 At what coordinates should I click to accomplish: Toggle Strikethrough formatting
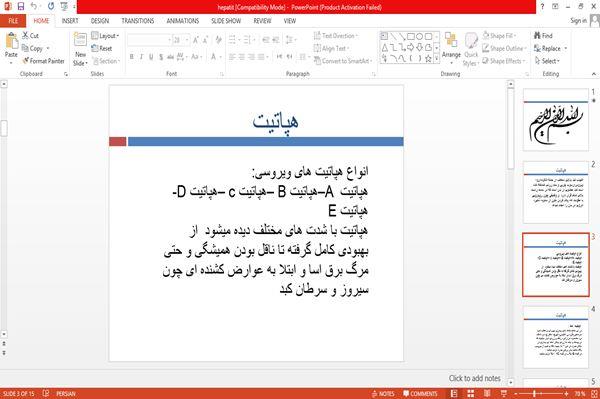coord(170,57)
